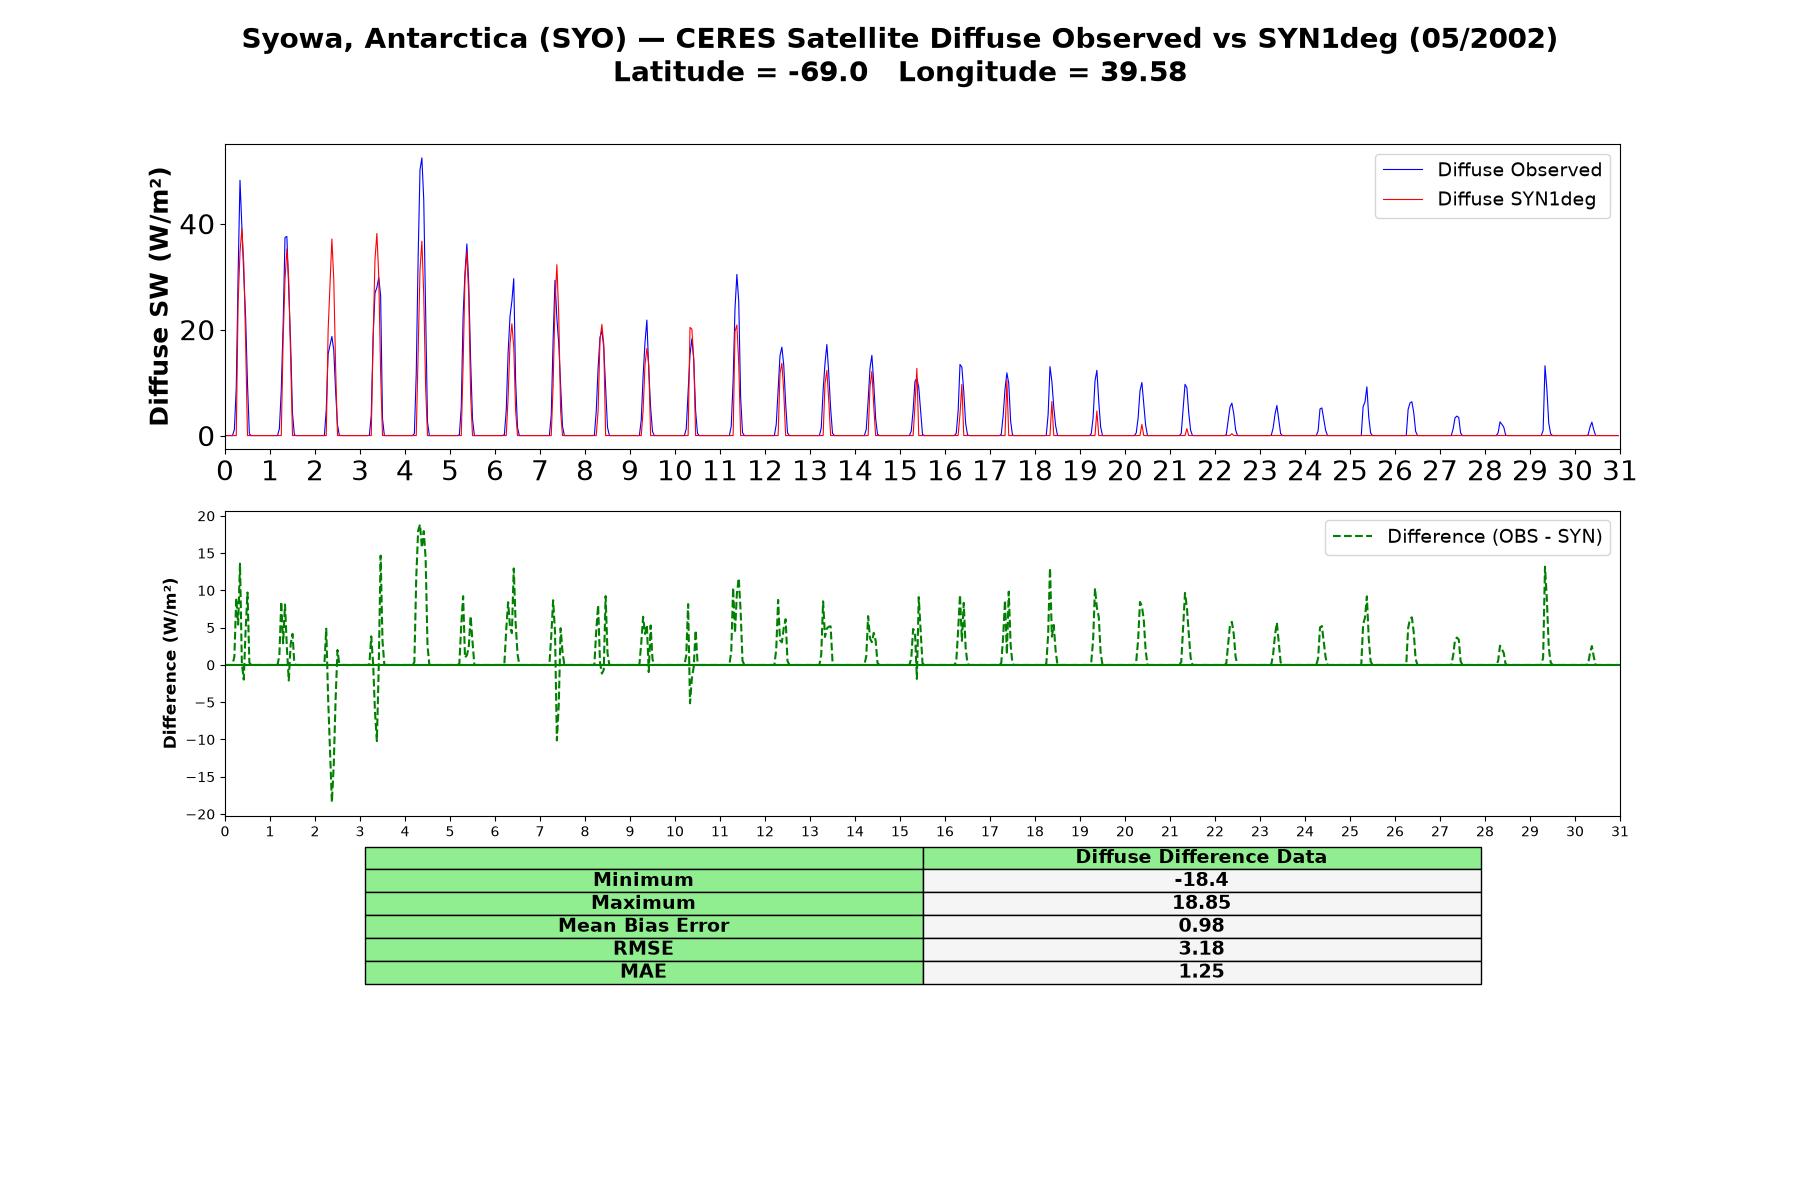Click the Maximum value 18.85 cell

tap(1201, 903)
